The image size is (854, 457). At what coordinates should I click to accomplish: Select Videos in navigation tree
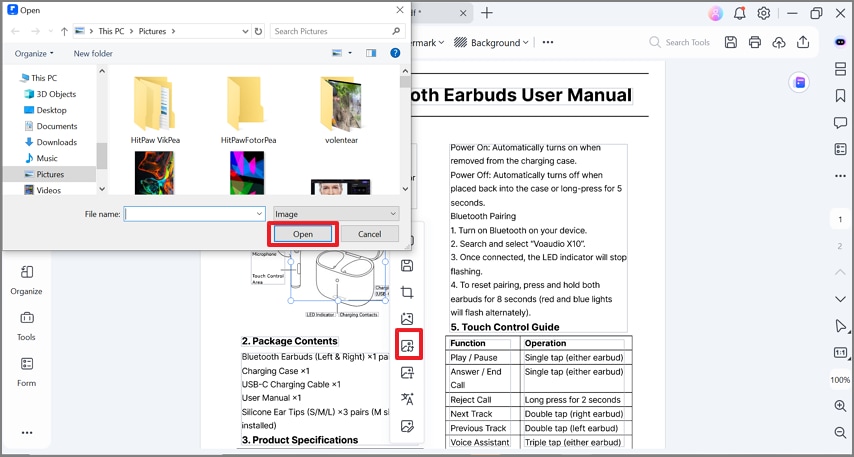tap(48, 190)
